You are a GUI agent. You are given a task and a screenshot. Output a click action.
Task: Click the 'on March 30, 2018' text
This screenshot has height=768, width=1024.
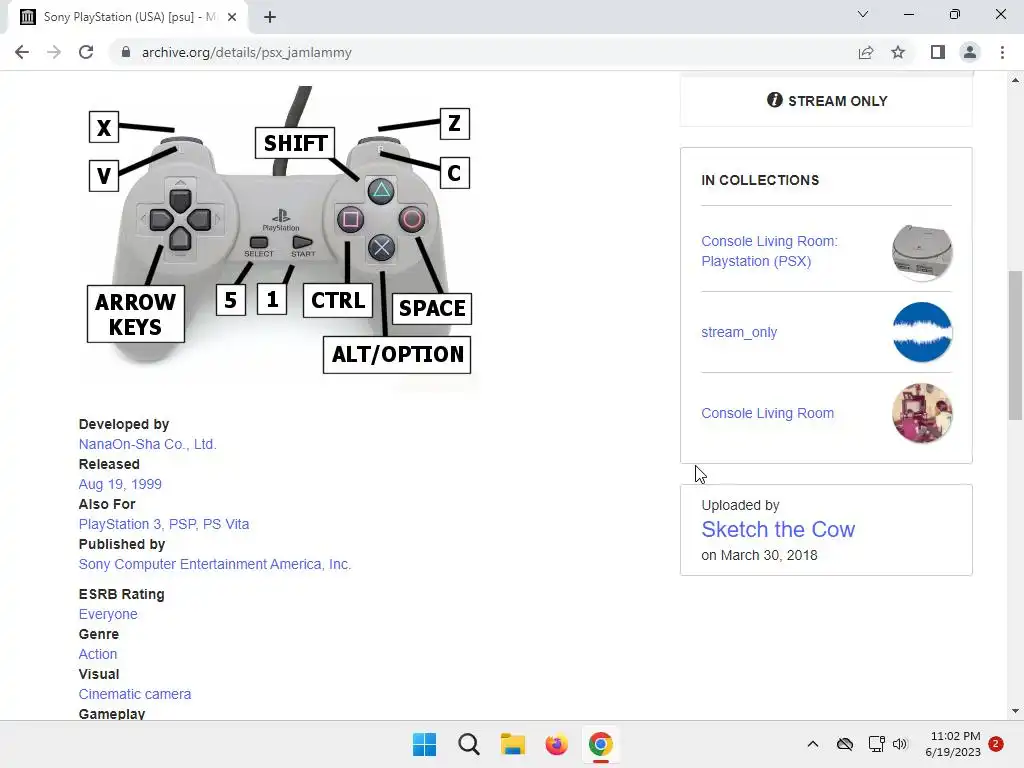click(x=760, y=555)
